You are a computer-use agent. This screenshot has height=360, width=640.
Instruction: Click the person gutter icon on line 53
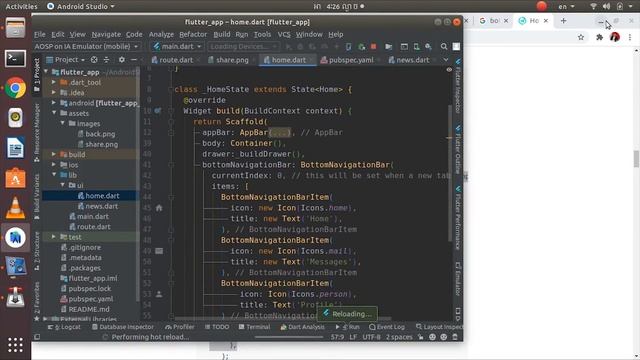pos(159,294)
